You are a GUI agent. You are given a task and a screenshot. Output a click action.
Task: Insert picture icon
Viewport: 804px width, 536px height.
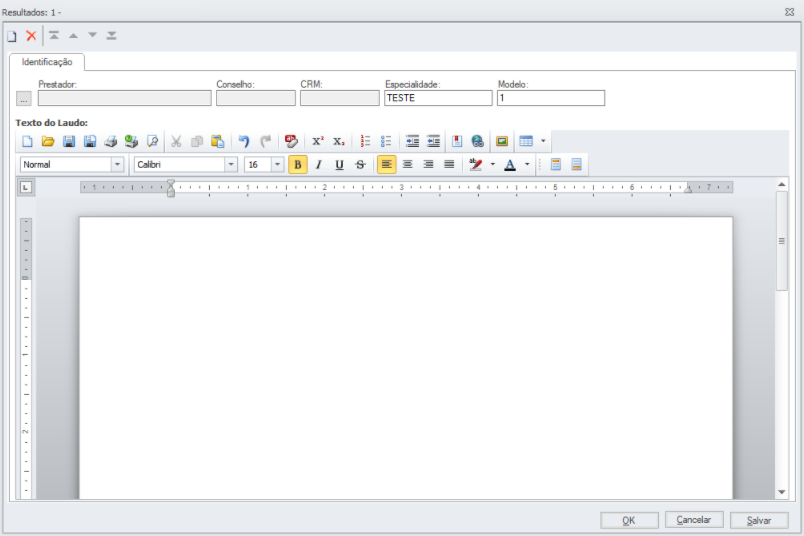[502, 141]
